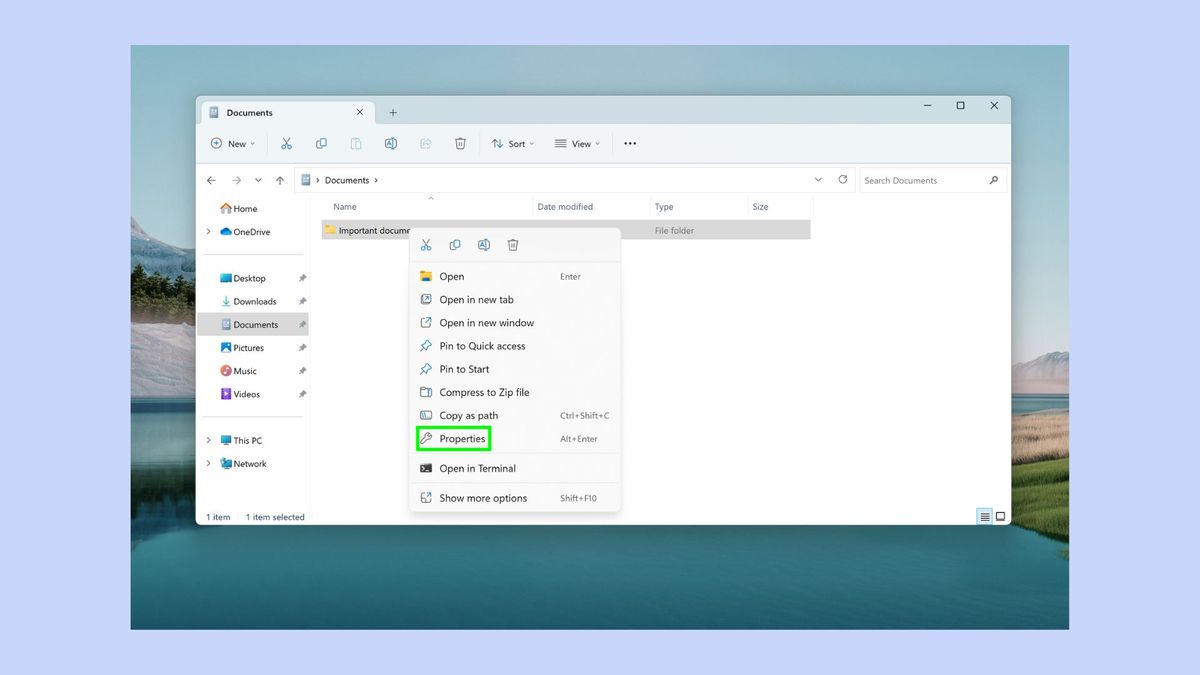Screen dimensions: 1200x675
Task: Click the back navigation button
Action: 211,180
